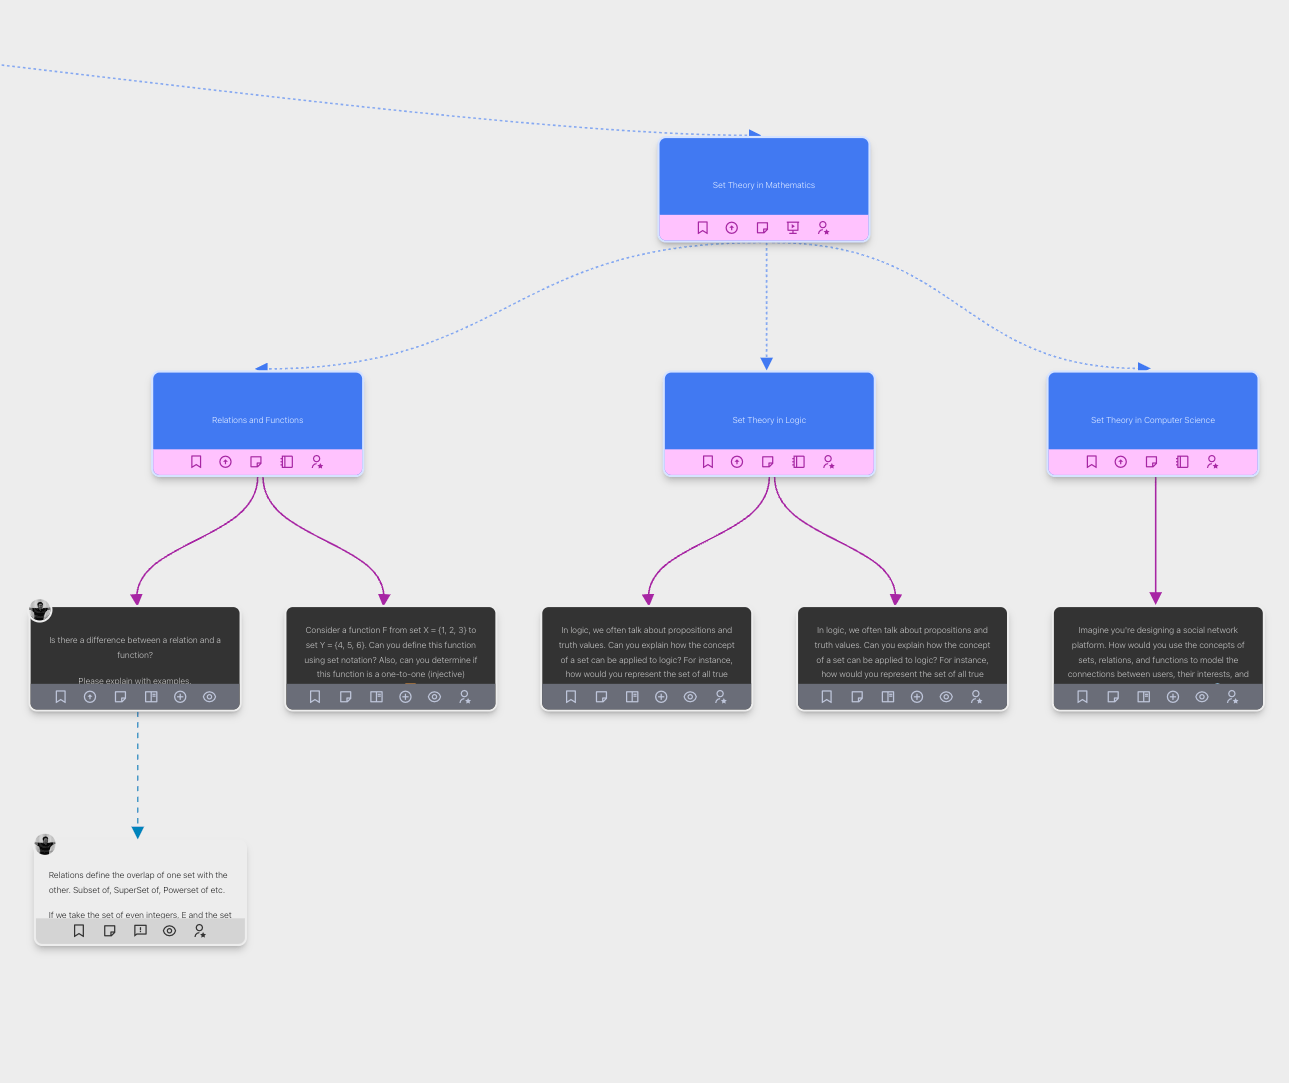
Task: Bookmark the Set Theory in Computer Science node
Action: point(1091,462)
